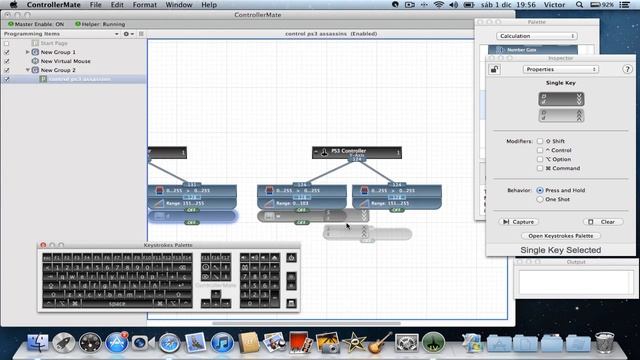Click the up arrow key in Keystrokes Palette
The height and width of the screenshot is (360, 640).
216,294
